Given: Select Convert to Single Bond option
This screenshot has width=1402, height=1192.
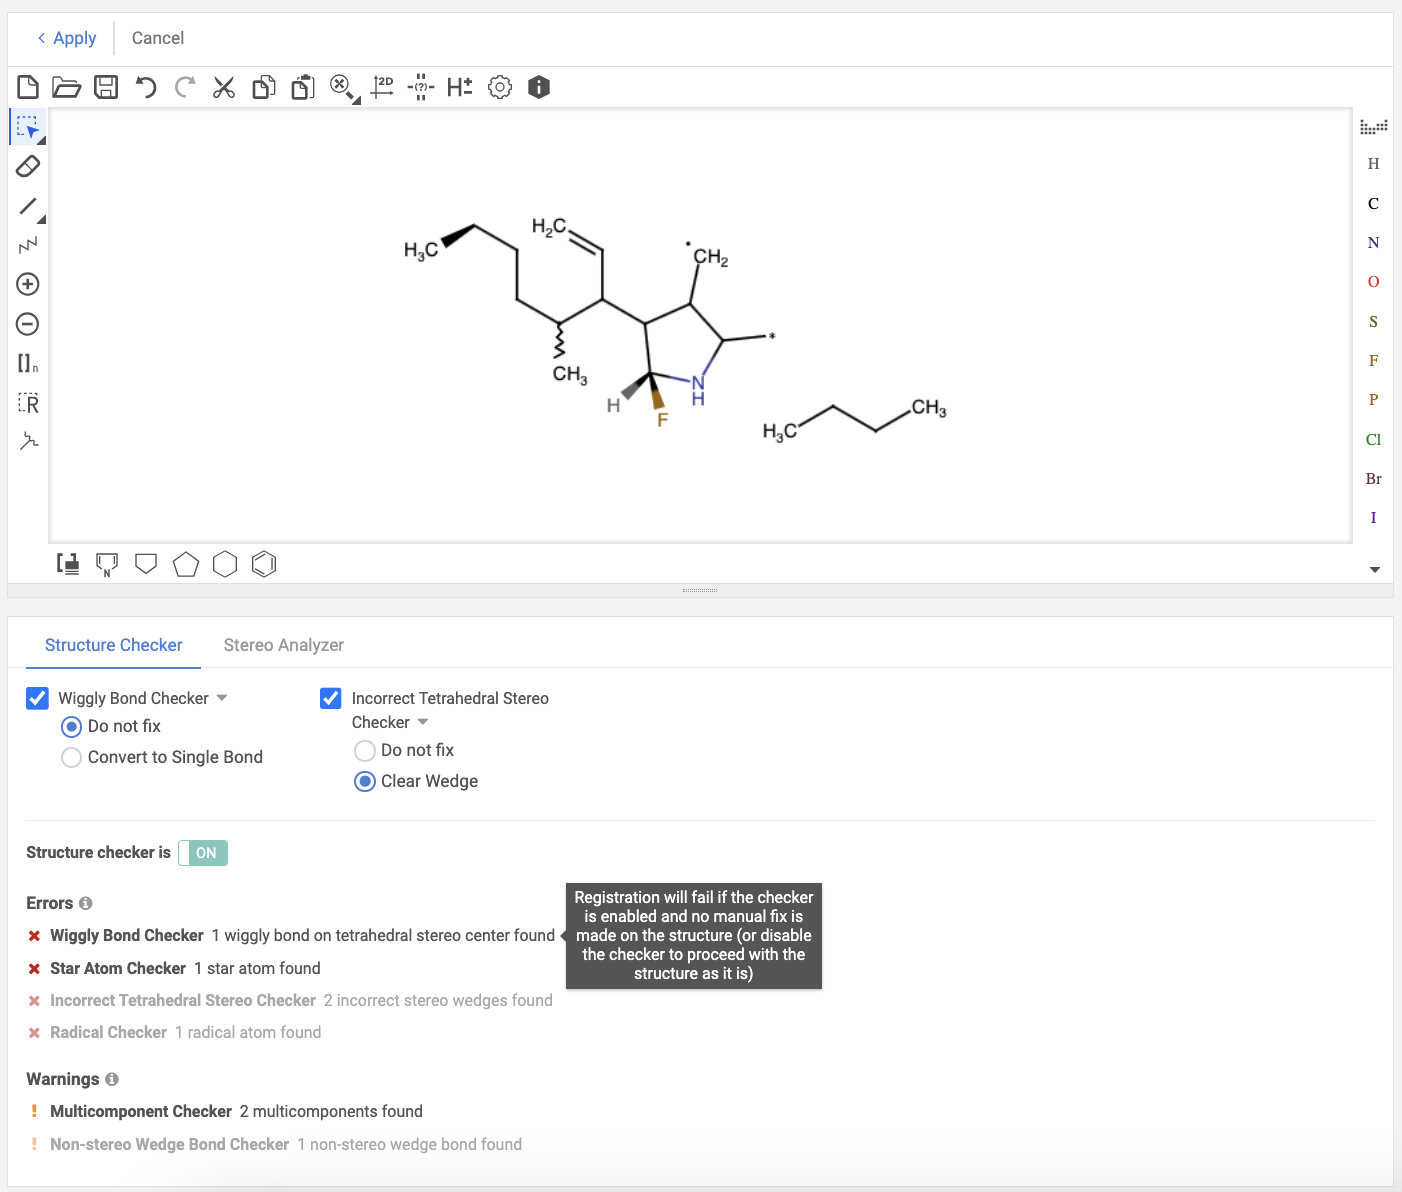Looking at the screenshot, I should coord(72,758).
